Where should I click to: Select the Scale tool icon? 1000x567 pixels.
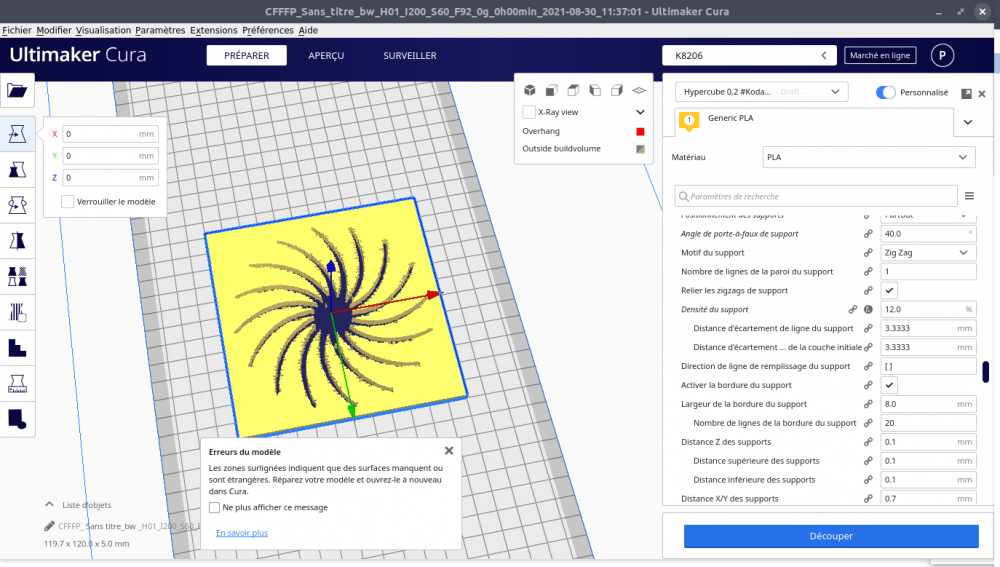pyautogui.click(x=17, y=170)
